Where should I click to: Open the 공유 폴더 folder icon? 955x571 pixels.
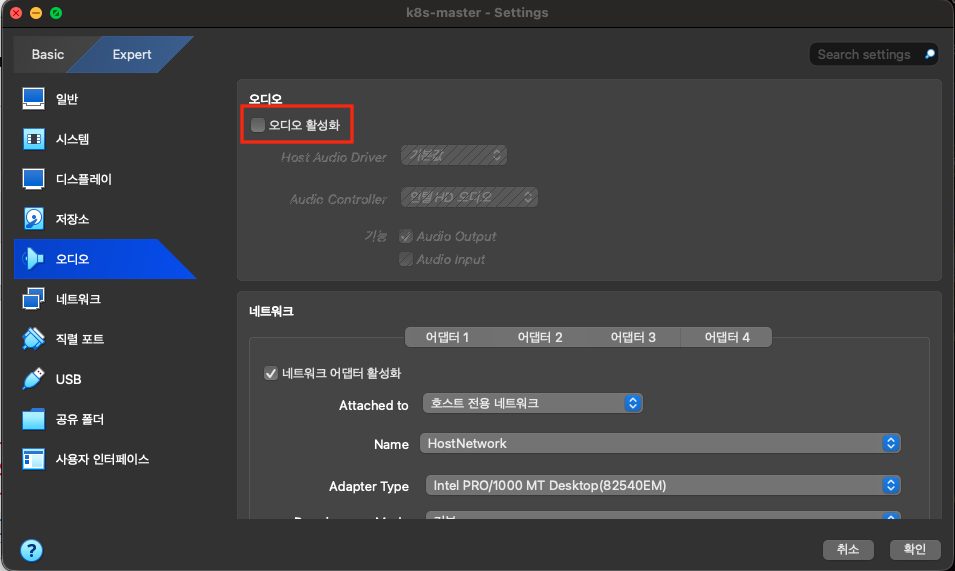[33, 419]
